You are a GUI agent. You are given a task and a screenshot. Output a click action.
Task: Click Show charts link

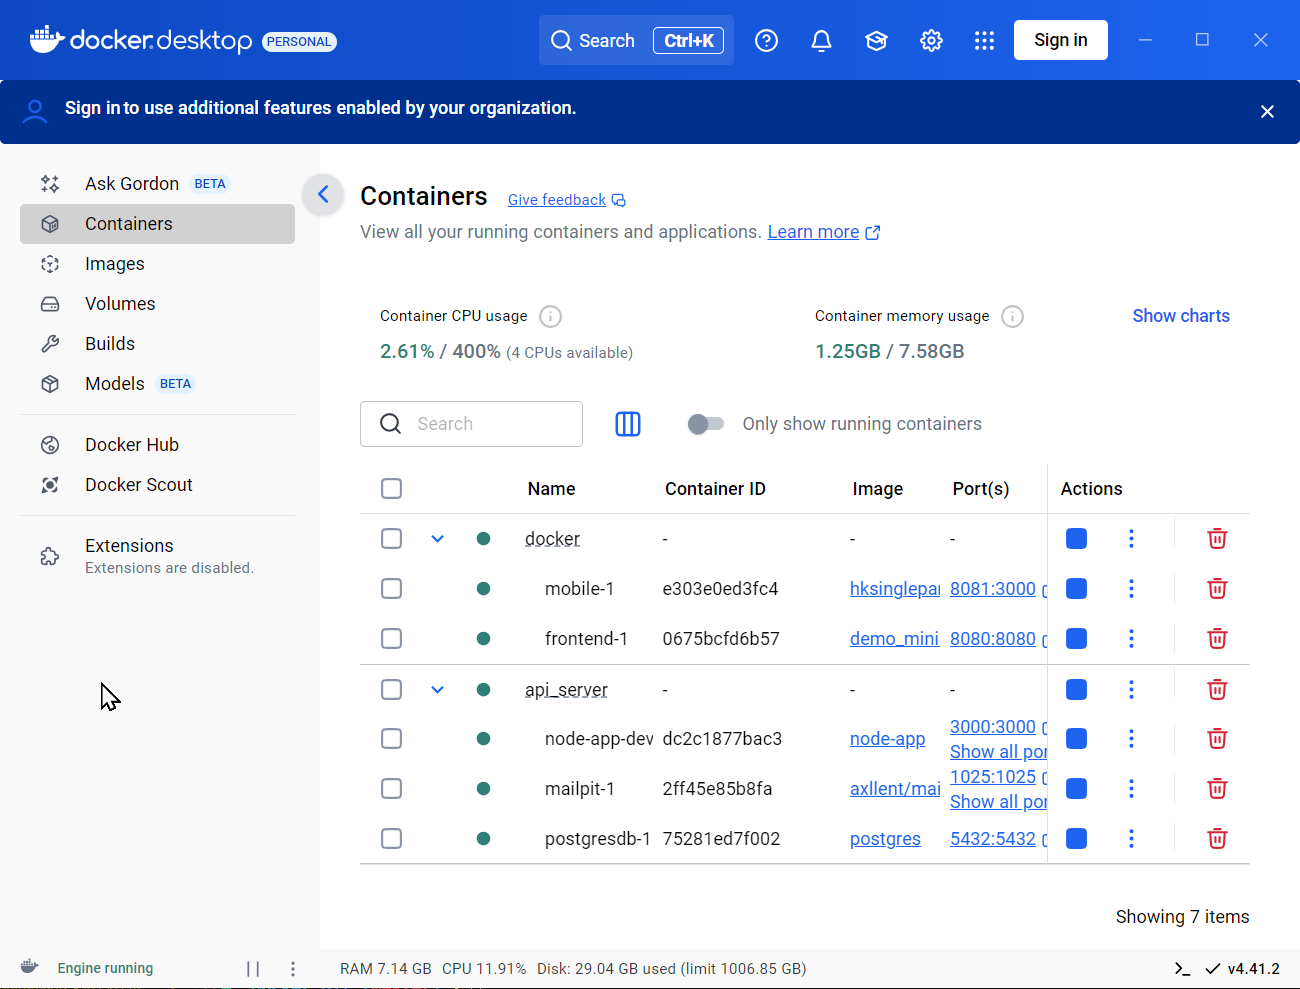[1180, 316]
